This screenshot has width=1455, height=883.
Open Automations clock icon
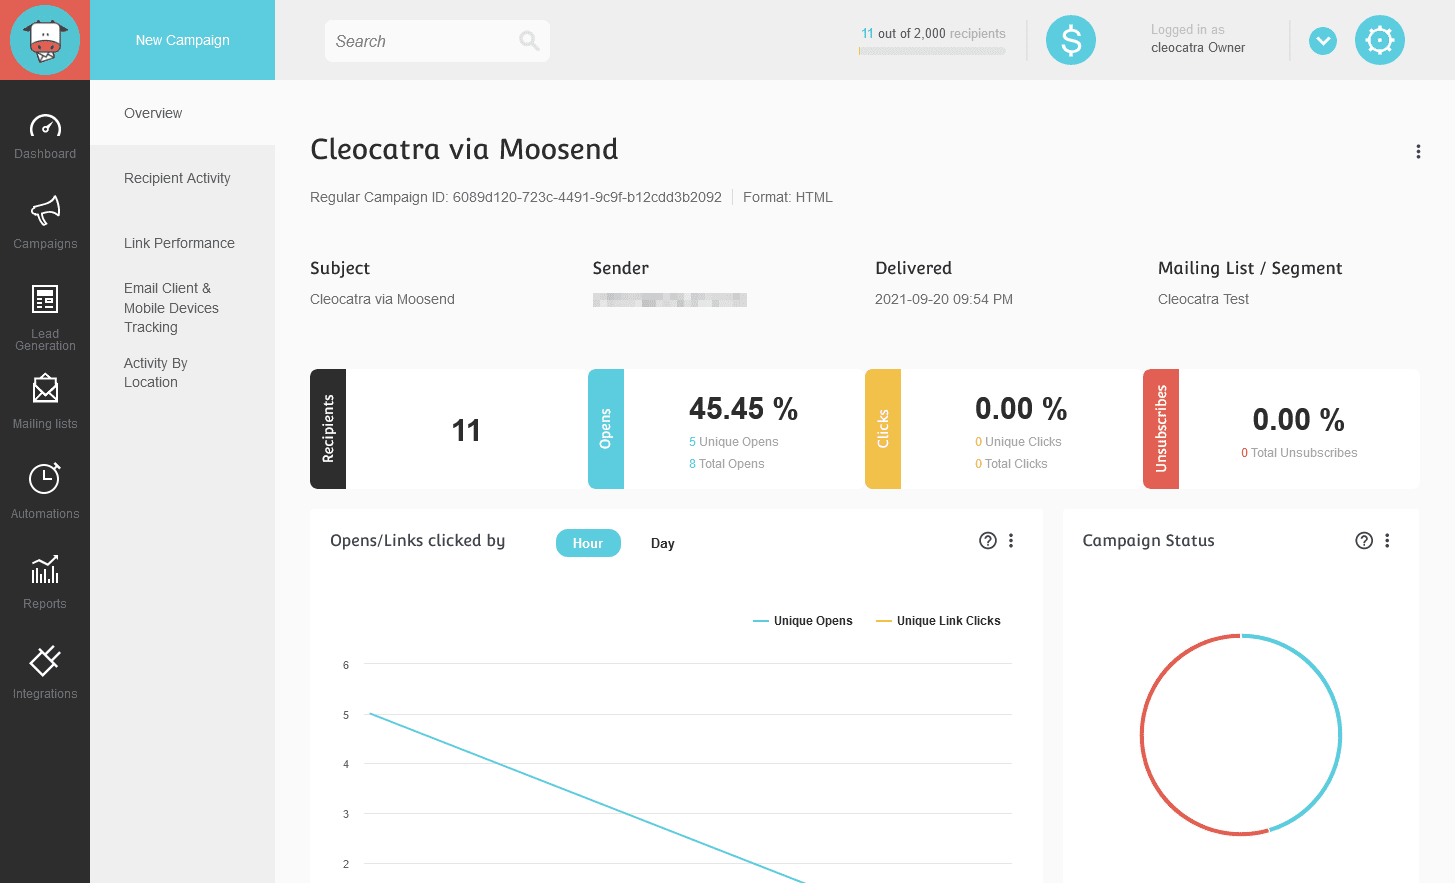click(45, 478)
